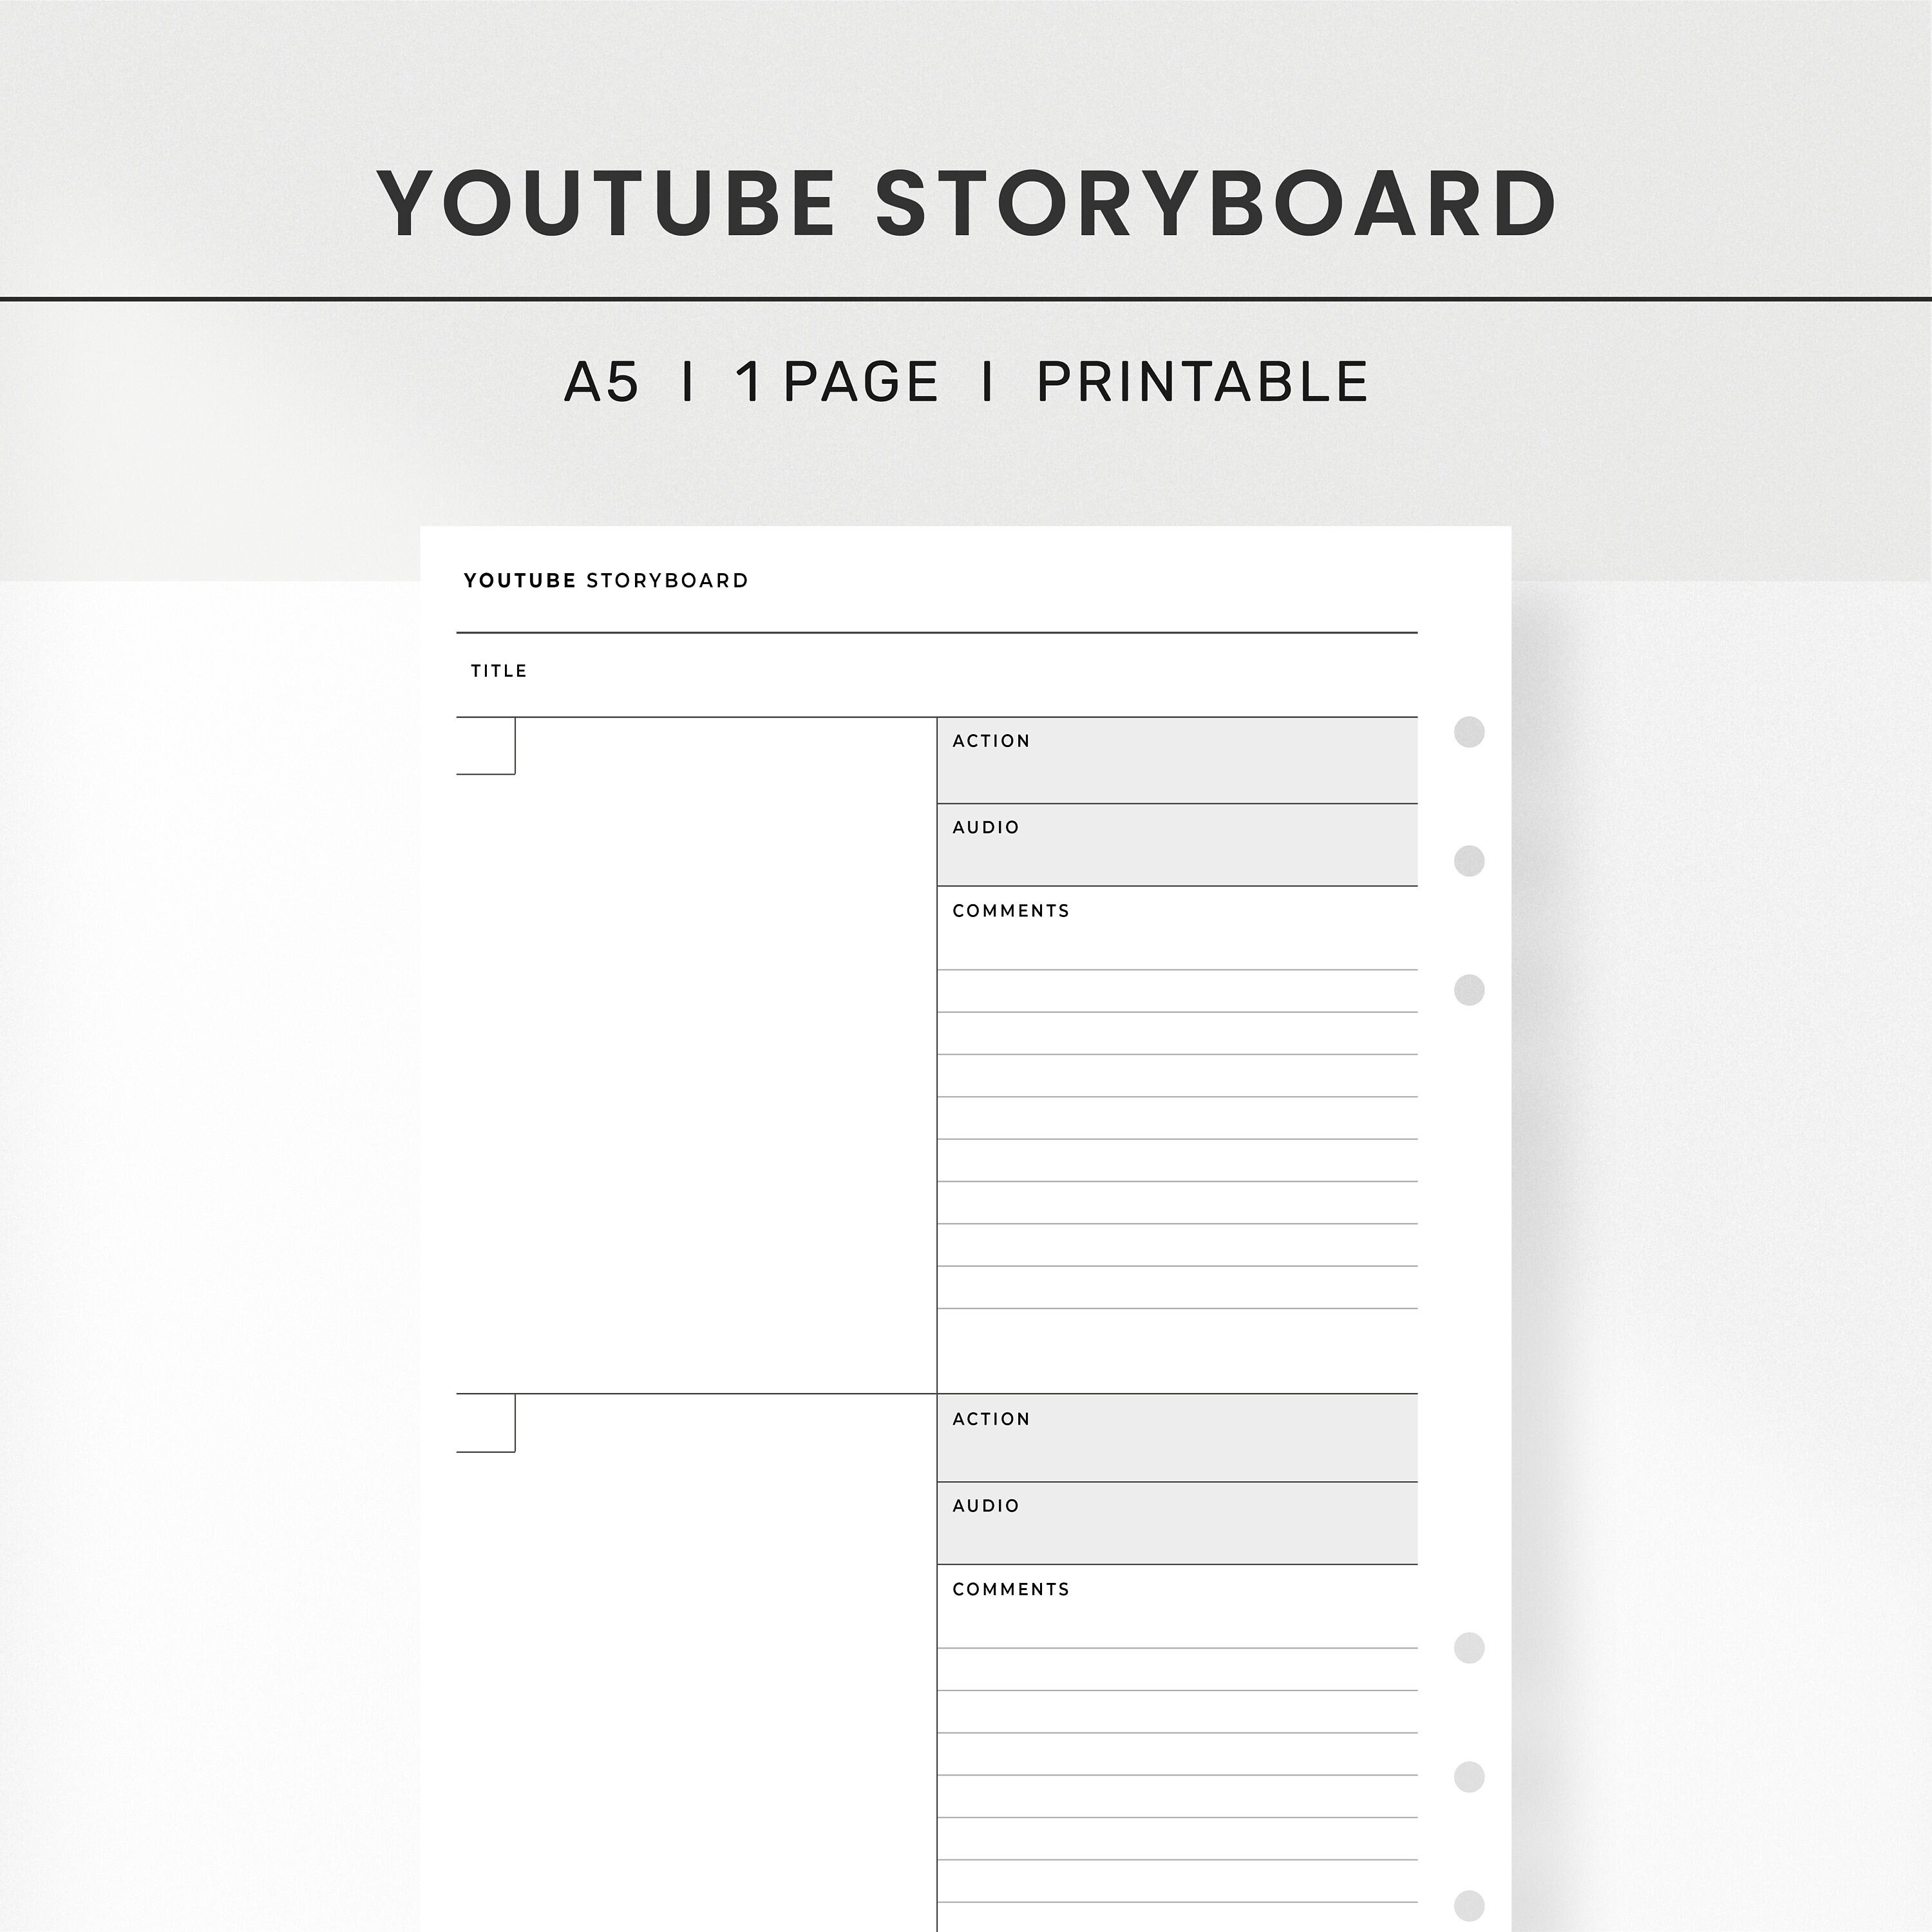This screenshot has height=1932, width=1932.
Task: Select the first ACTION shaded bar
Action: point(1177,760)
